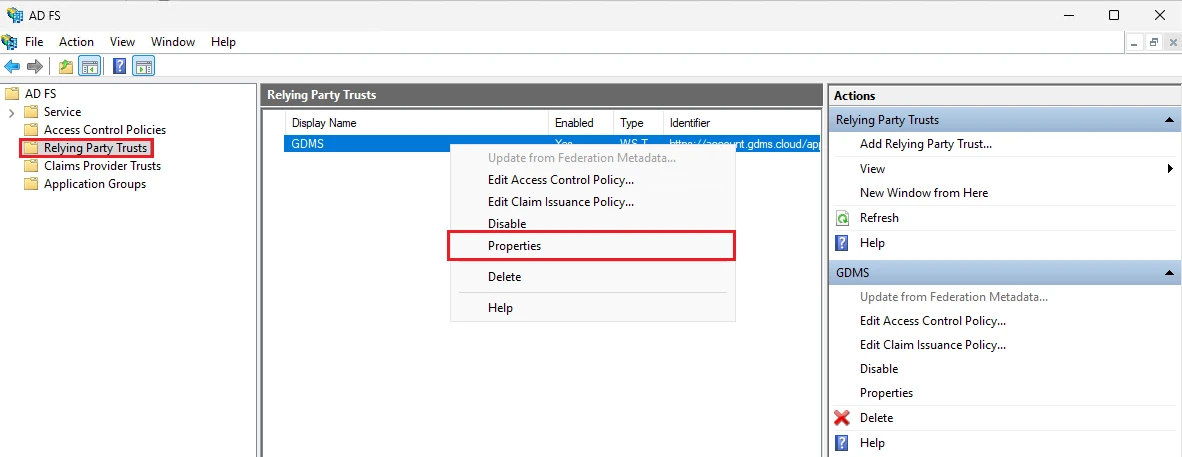Sort by the Display Name column header
Screen dimensions: 1182x457
click(x=417, y=123)
